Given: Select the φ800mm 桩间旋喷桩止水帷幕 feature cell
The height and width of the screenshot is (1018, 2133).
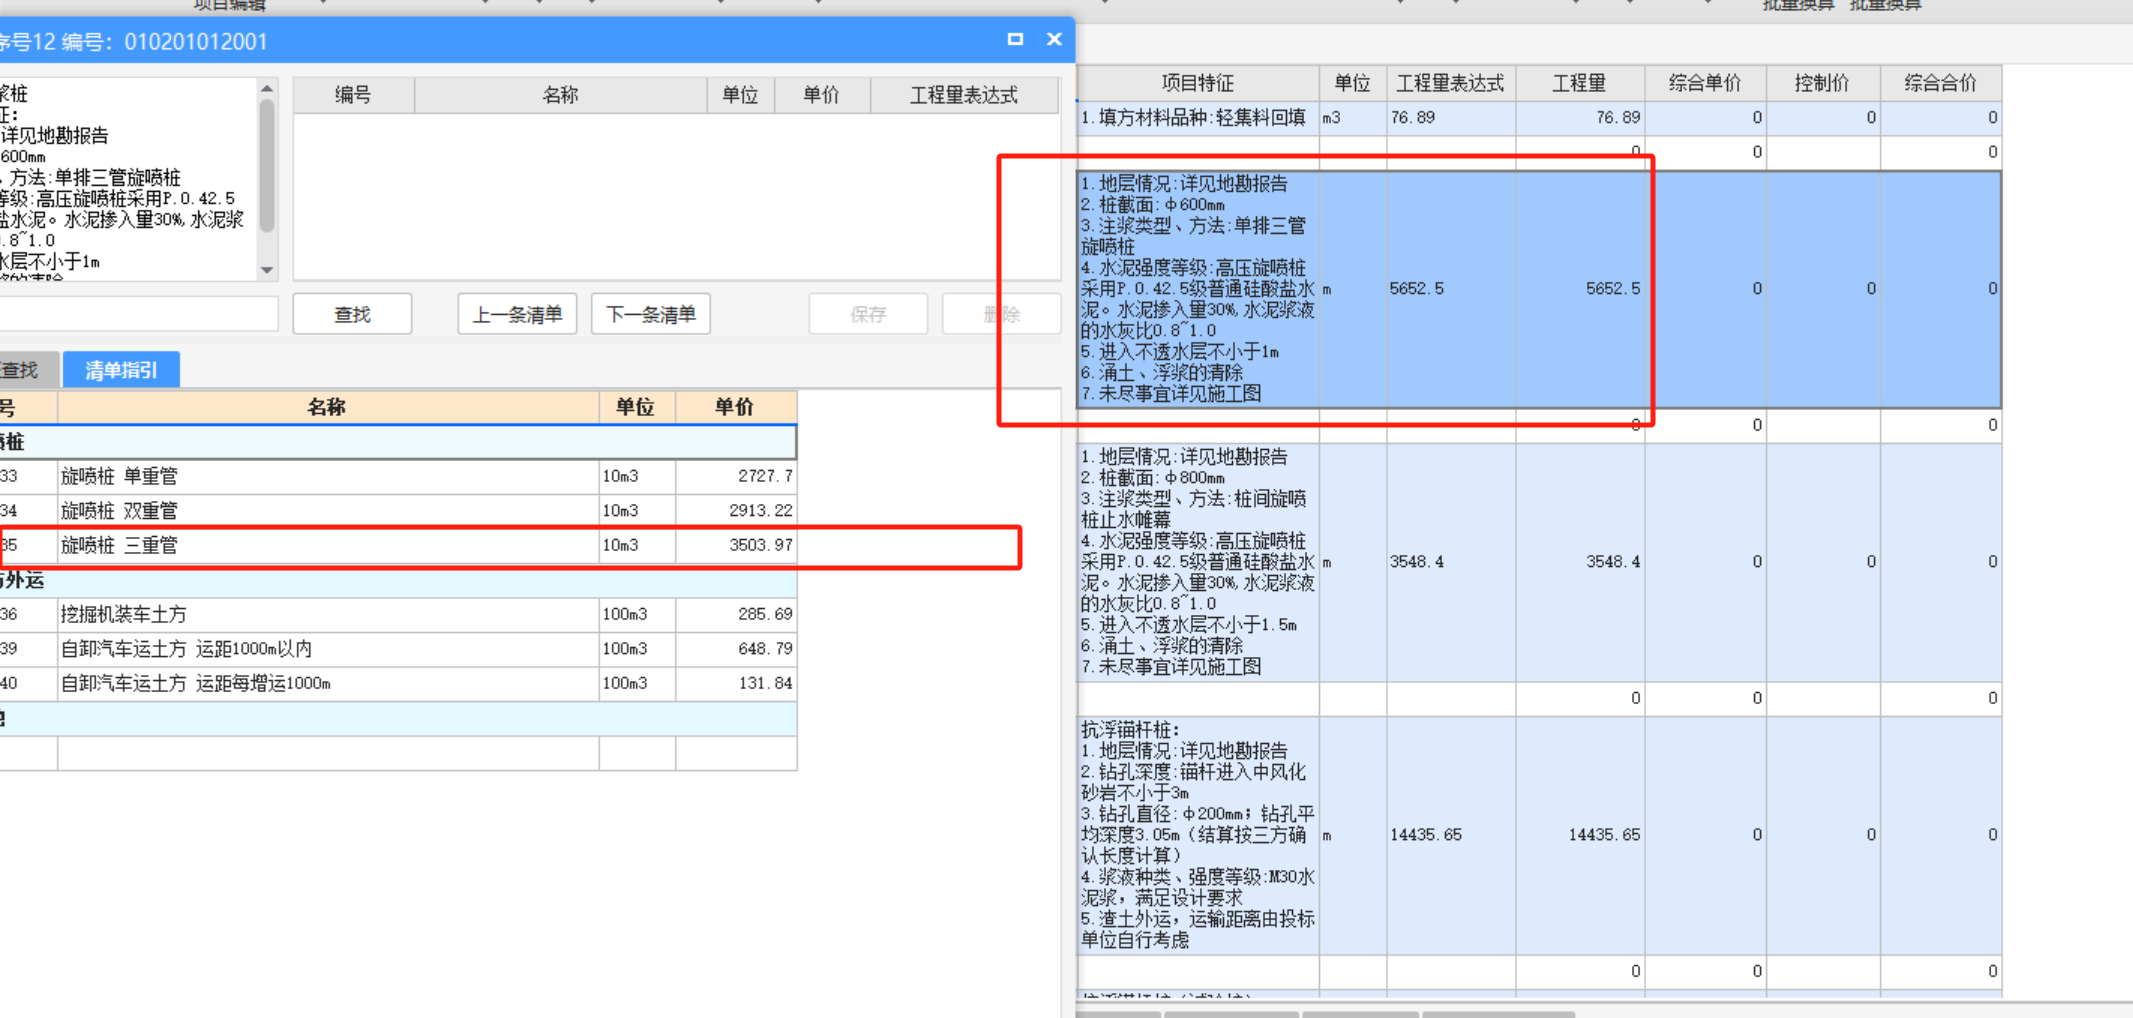Looking at the screenshot, I should (1197, 562).
